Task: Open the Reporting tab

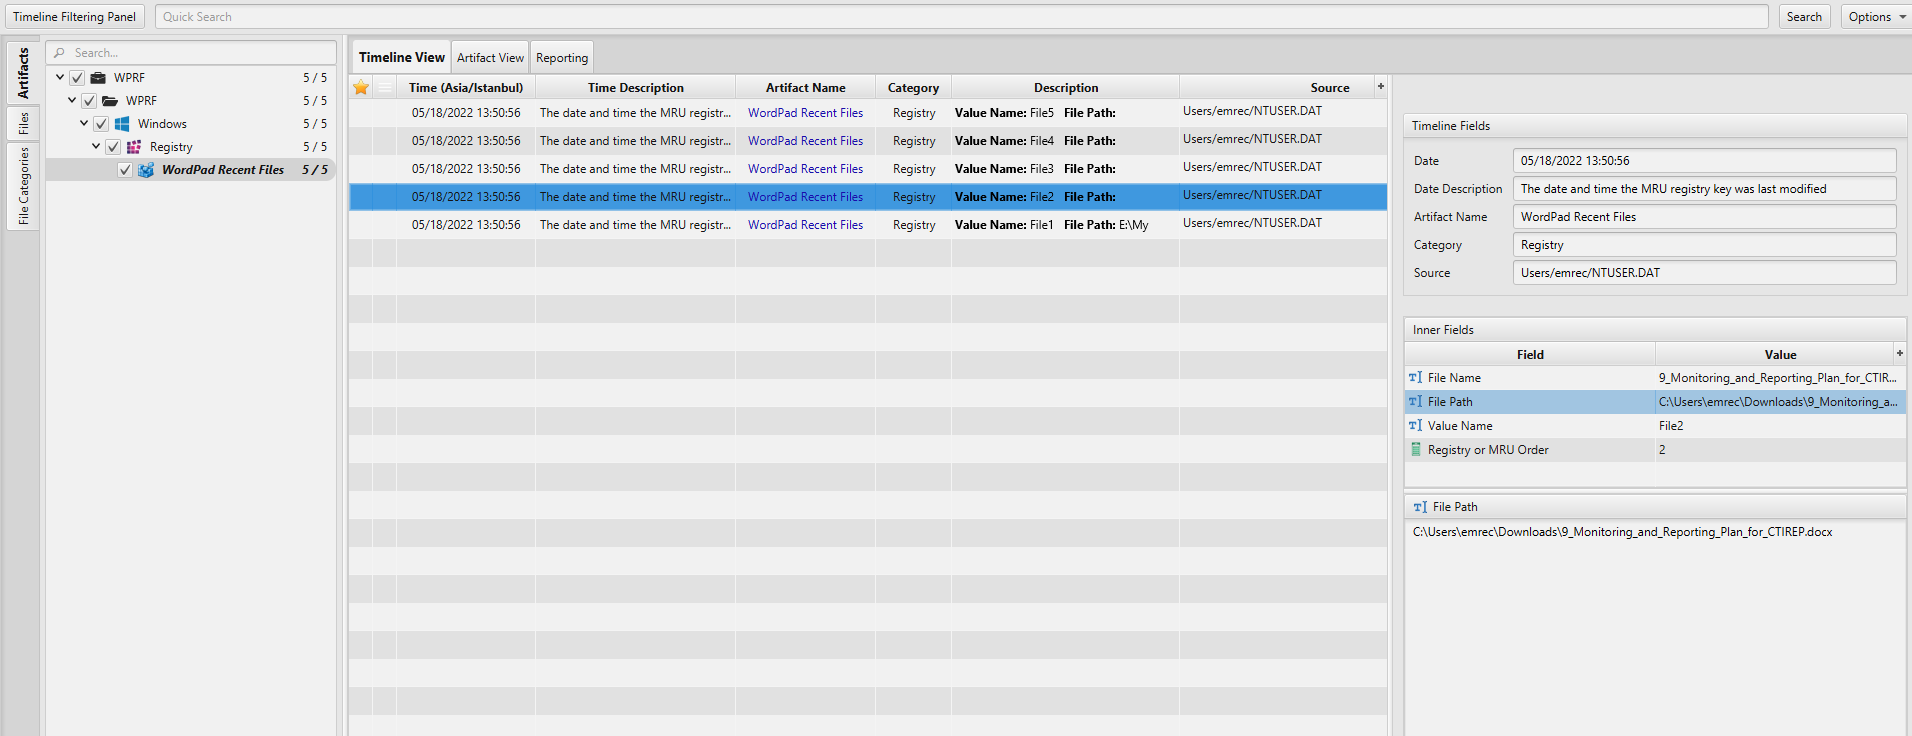Action: tap(562, 58)
